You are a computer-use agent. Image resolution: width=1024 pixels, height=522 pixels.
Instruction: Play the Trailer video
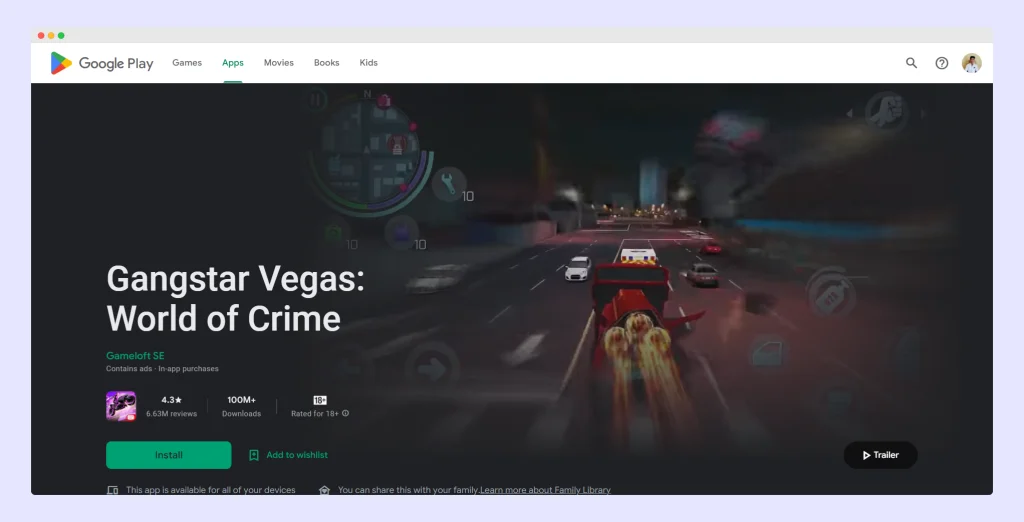880,455
